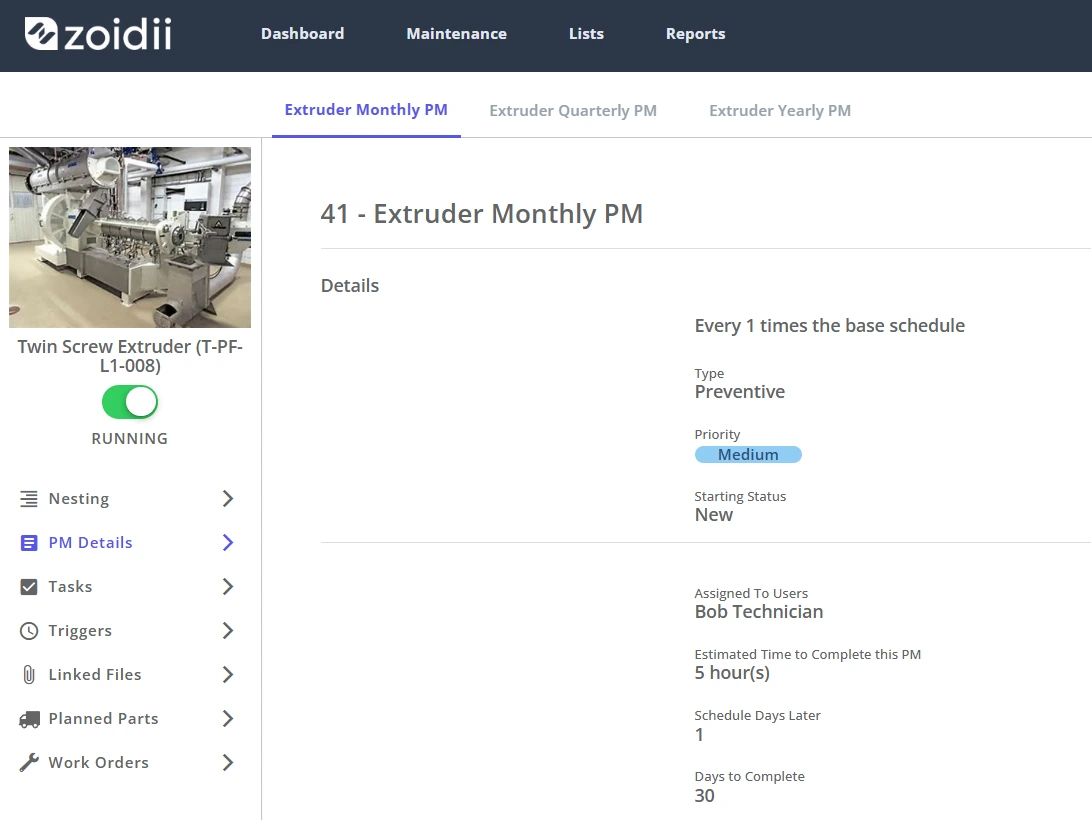Click the Schedule Days Later value 1
The image size is (1092, 820).
tap(699, 734)
